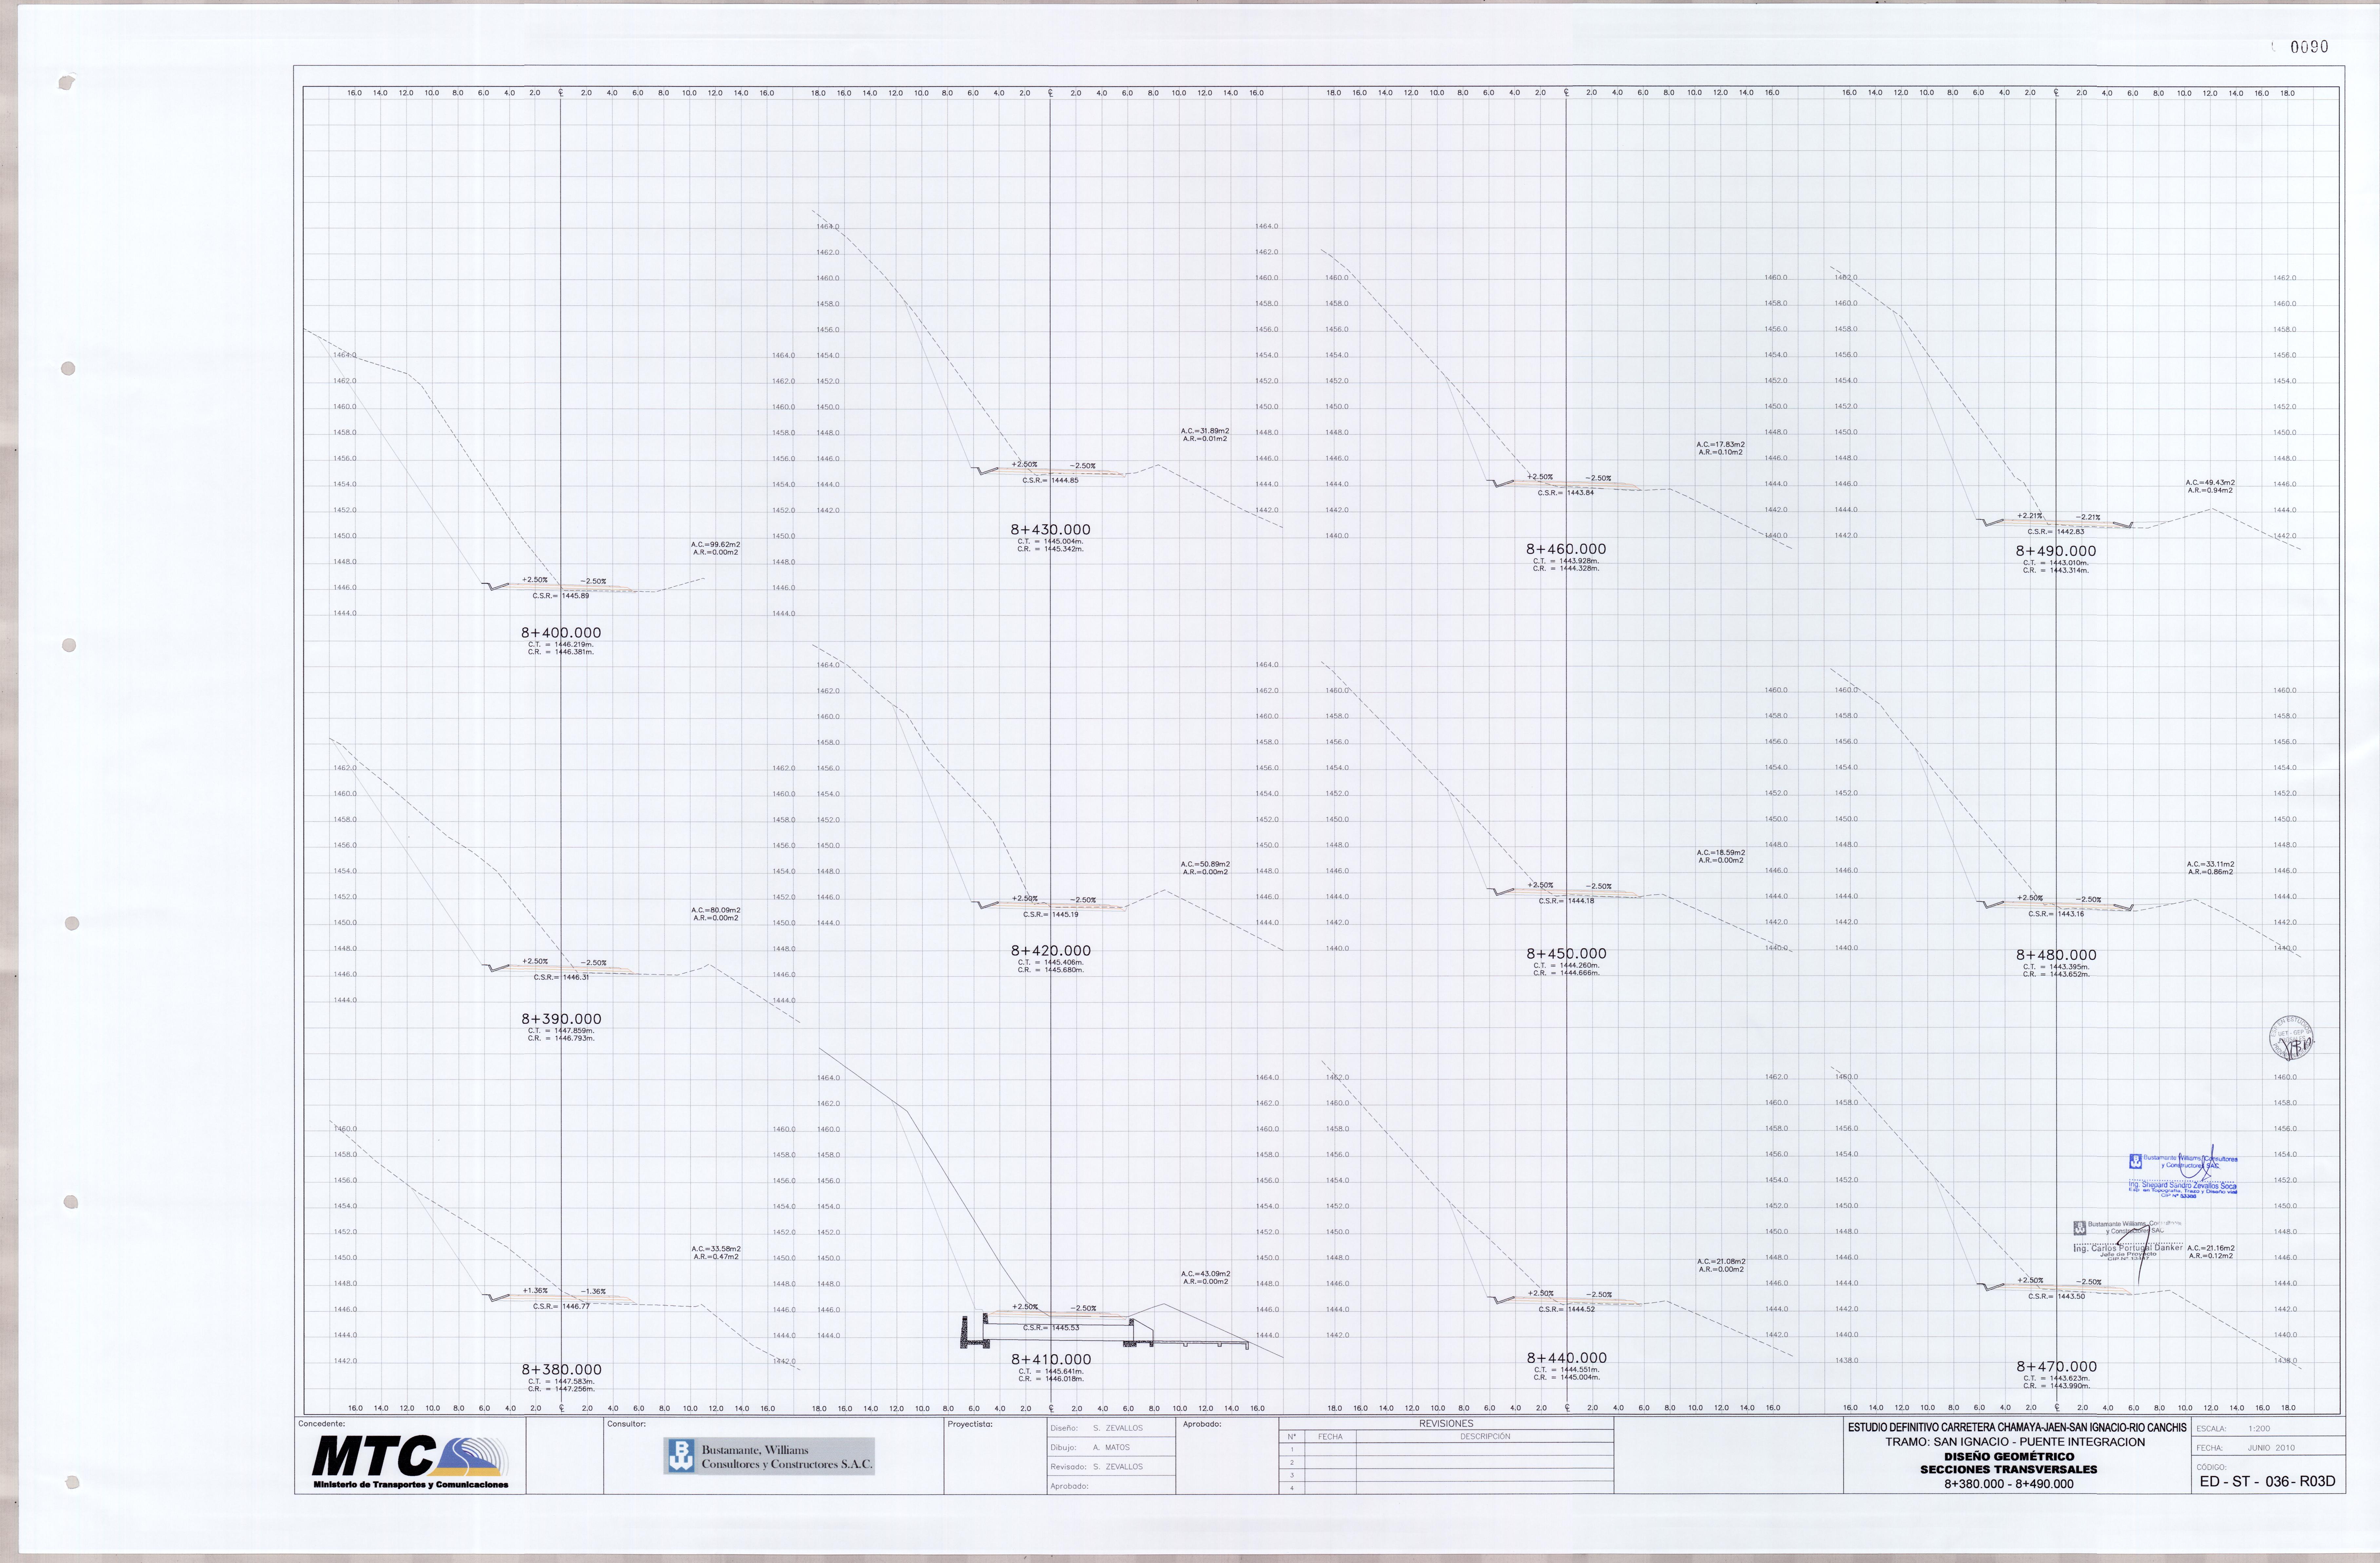Click the C.S.R.= 1442.83 value
Image resolution: width=2380 pixels, height=1563 pixels.
(x=2056, y=532)
